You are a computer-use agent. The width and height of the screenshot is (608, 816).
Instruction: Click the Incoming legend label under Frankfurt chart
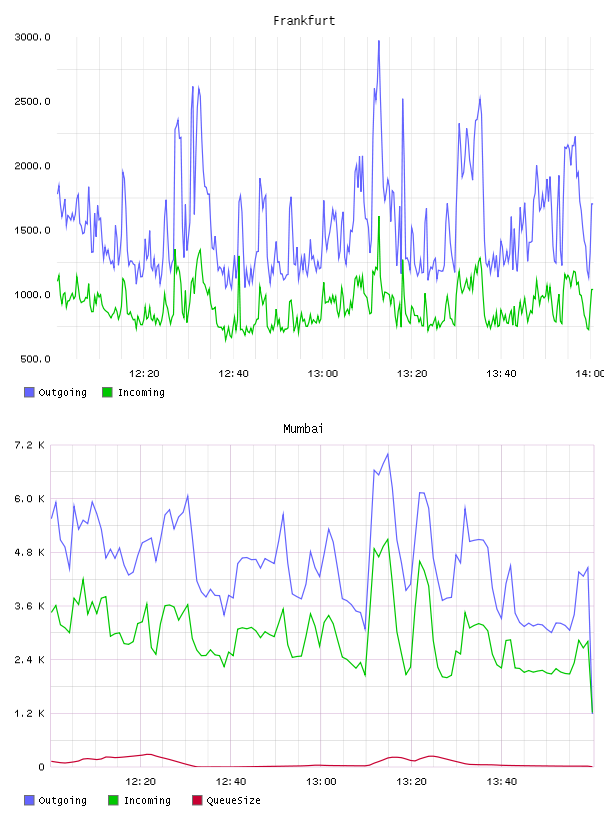pos(141,392)
